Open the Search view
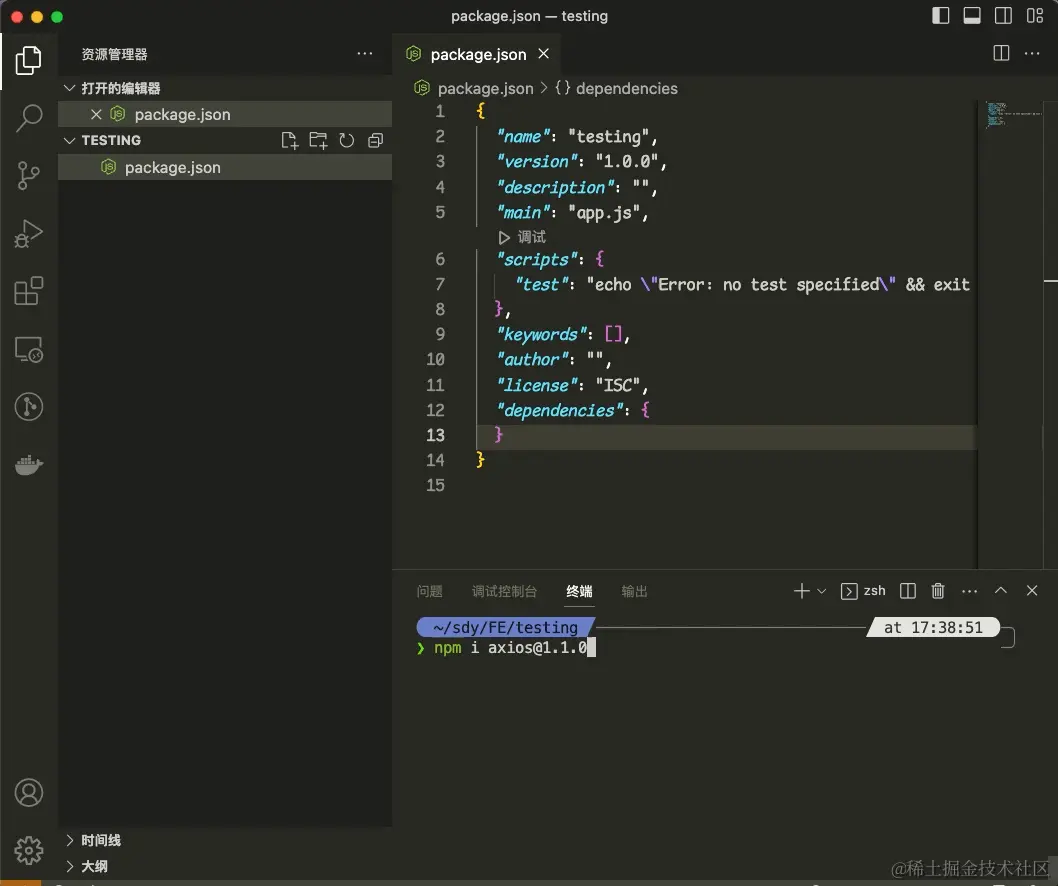 (x=28, y=118)
